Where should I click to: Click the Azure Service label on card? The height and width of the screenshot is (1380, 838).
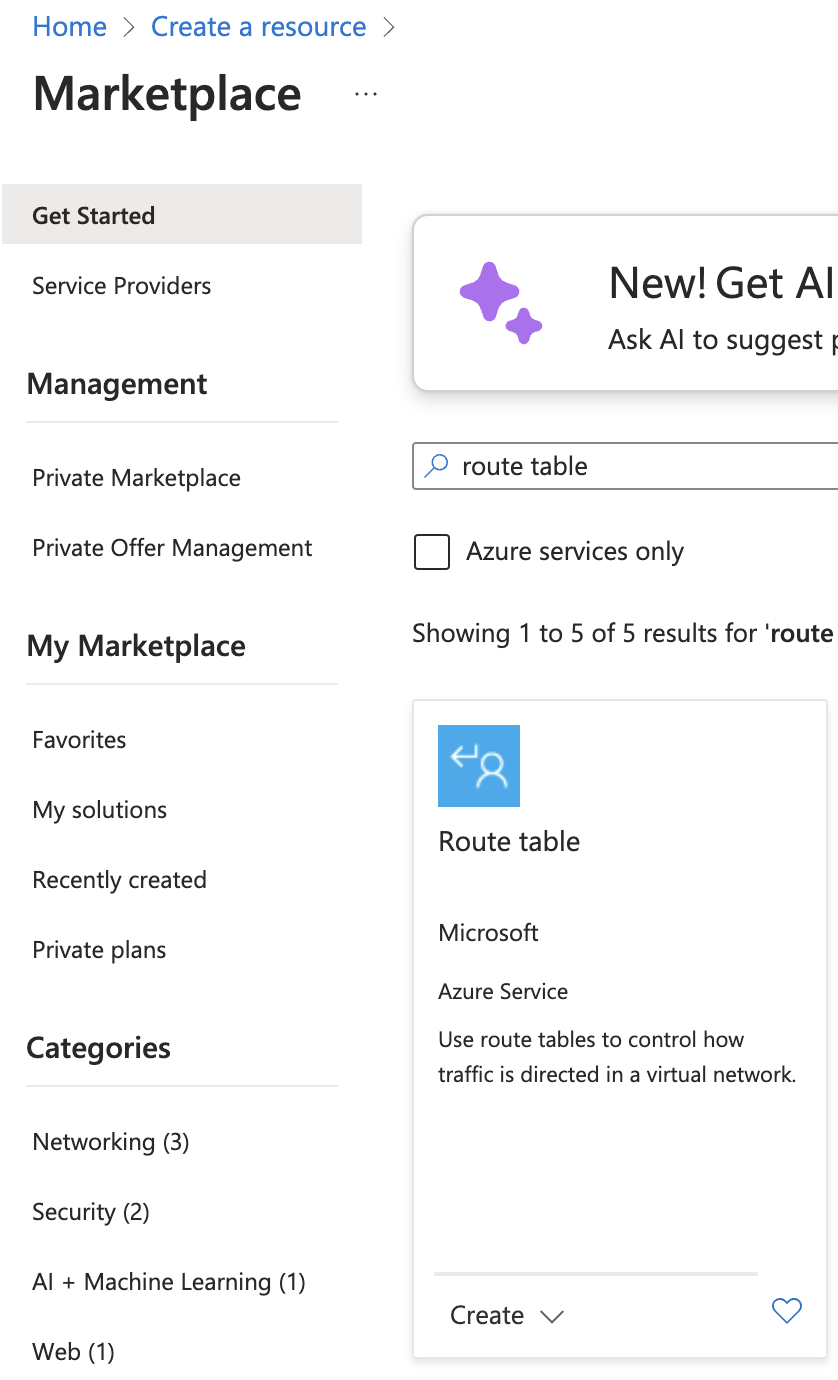click(x=503, y=992)
